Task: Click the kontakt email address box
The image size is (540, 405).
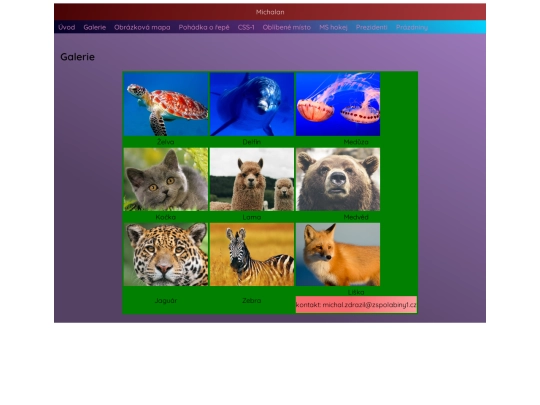Action: click(x=356, y=305)
